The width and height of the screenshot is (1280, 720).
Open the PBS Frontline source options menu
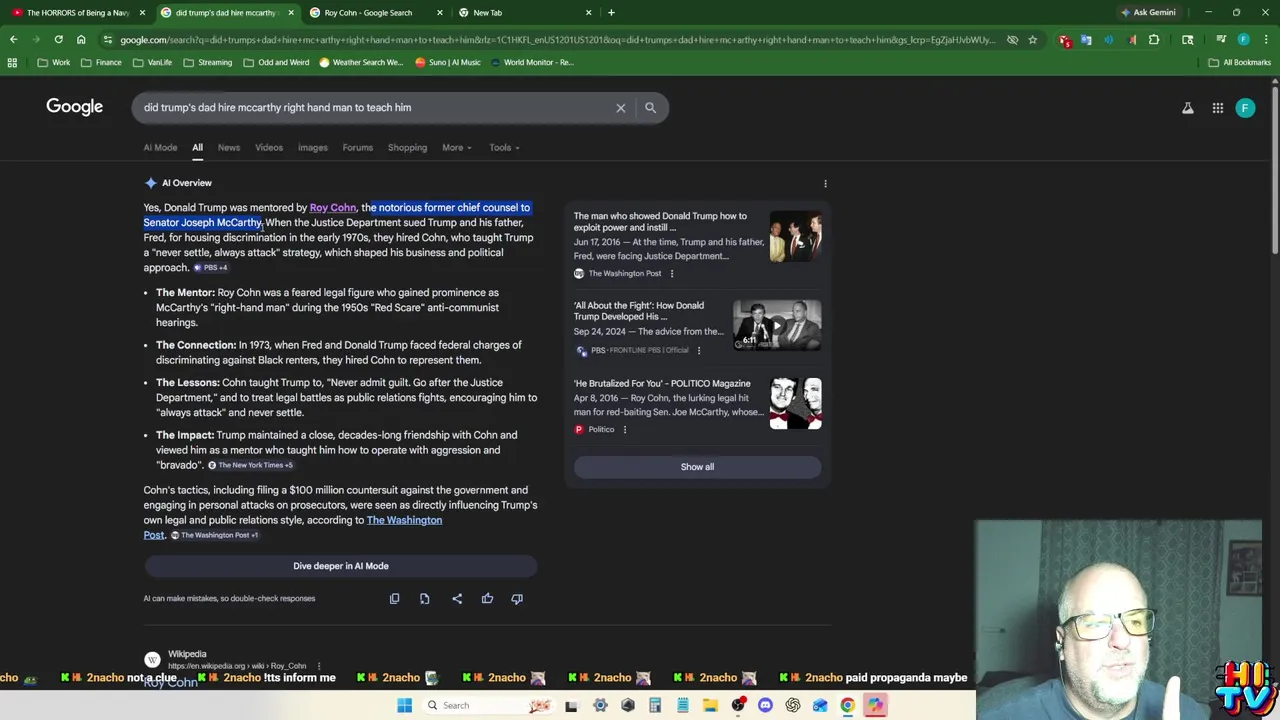698,350
